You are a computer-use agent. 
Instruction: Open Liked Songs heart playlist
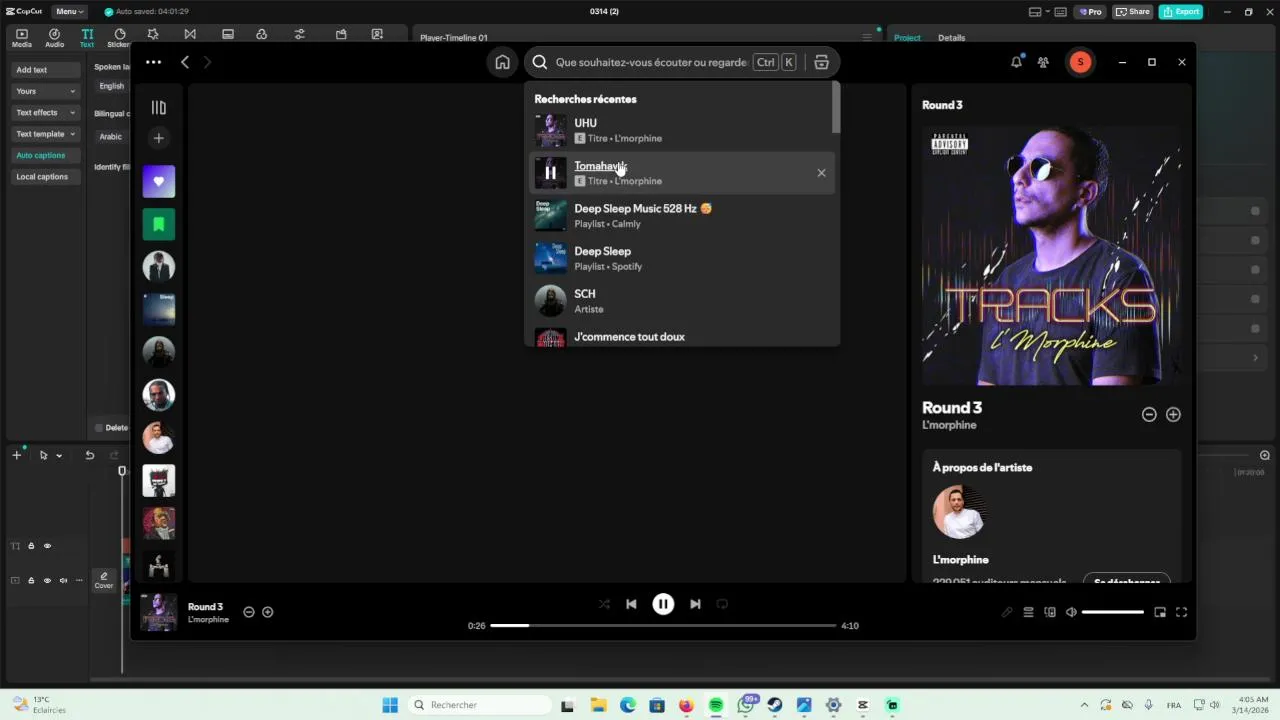point(158,182)
